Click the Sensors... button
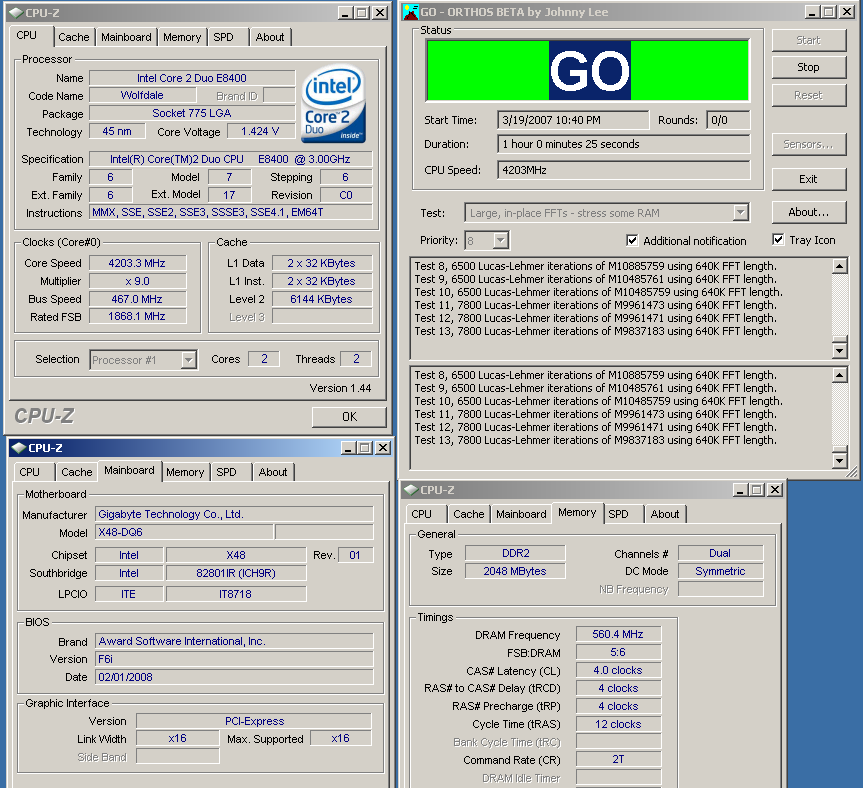Viewport: 863px width, 788px height. (x=809, y=144)
